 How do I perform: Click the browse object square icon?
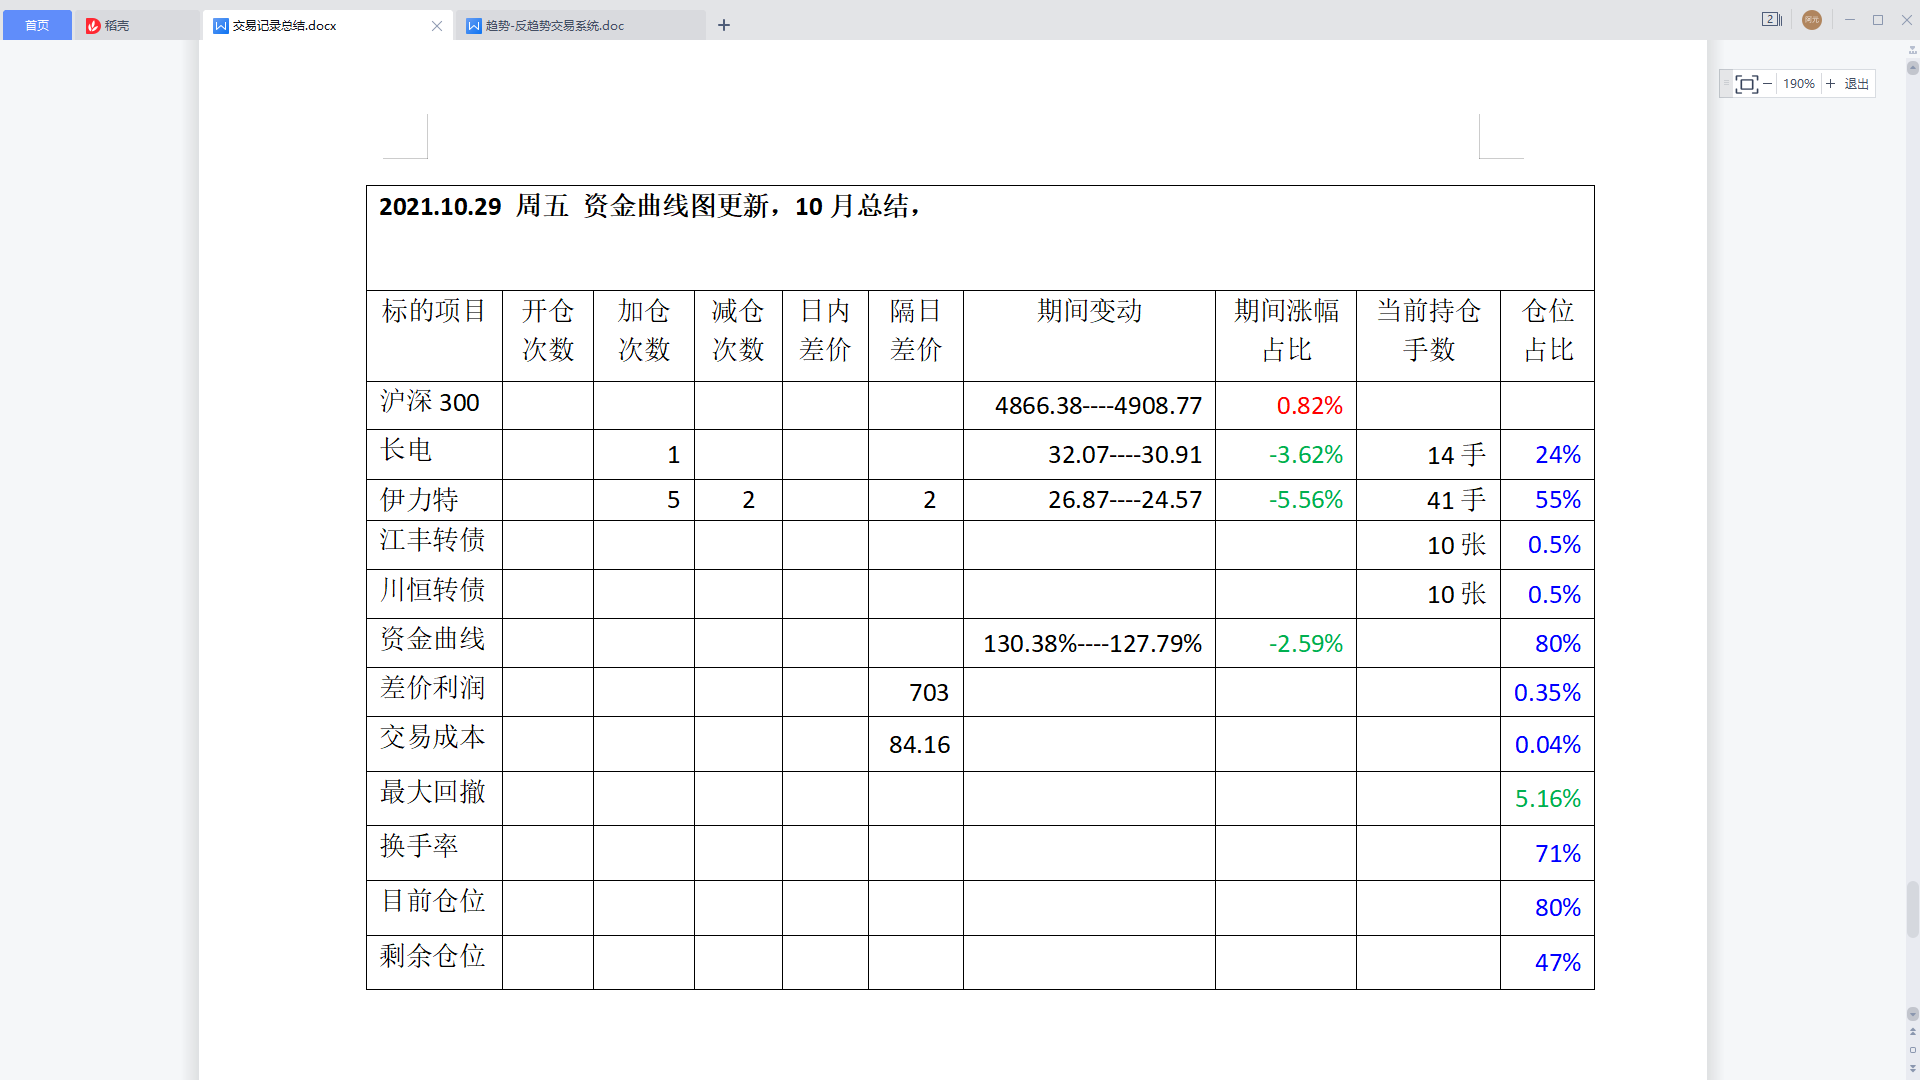pyautogui.click(x=1913, y=1050)
